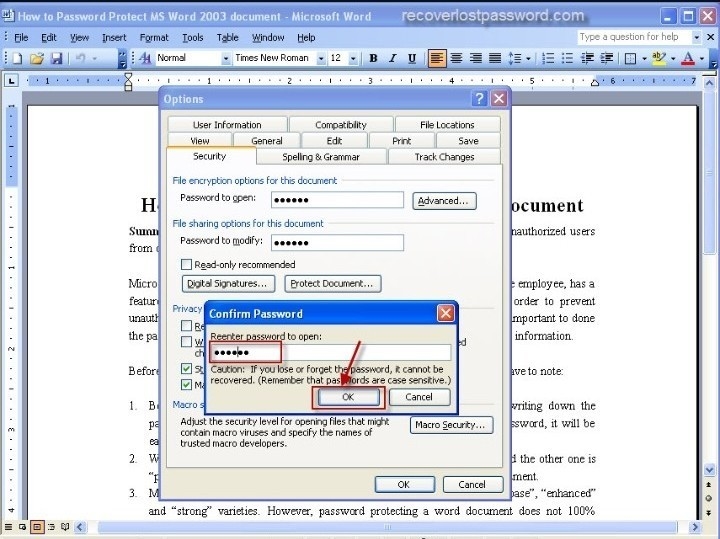The width and height of the screenshot is (720, 539).
Task: Switch to Print Layout View icon
Action: click(37, 527)
